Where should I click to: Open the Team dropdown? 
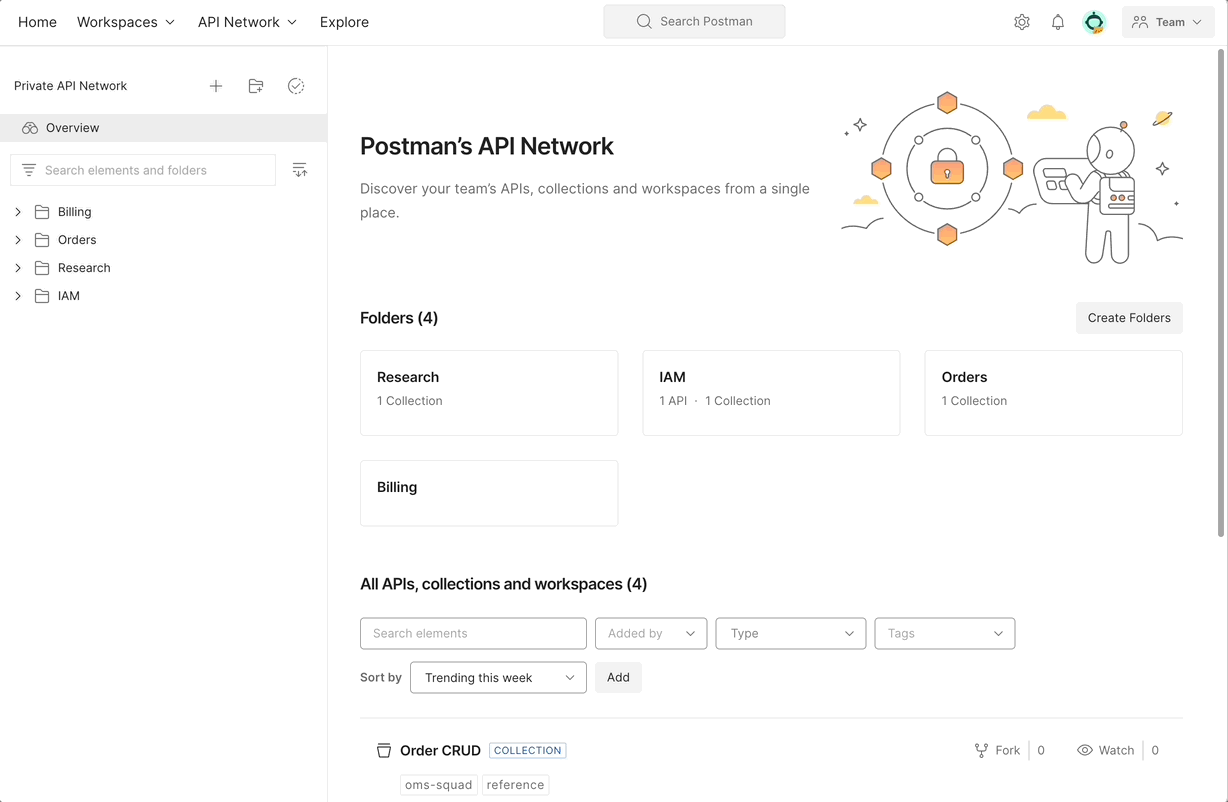(x=1167, y=21)
